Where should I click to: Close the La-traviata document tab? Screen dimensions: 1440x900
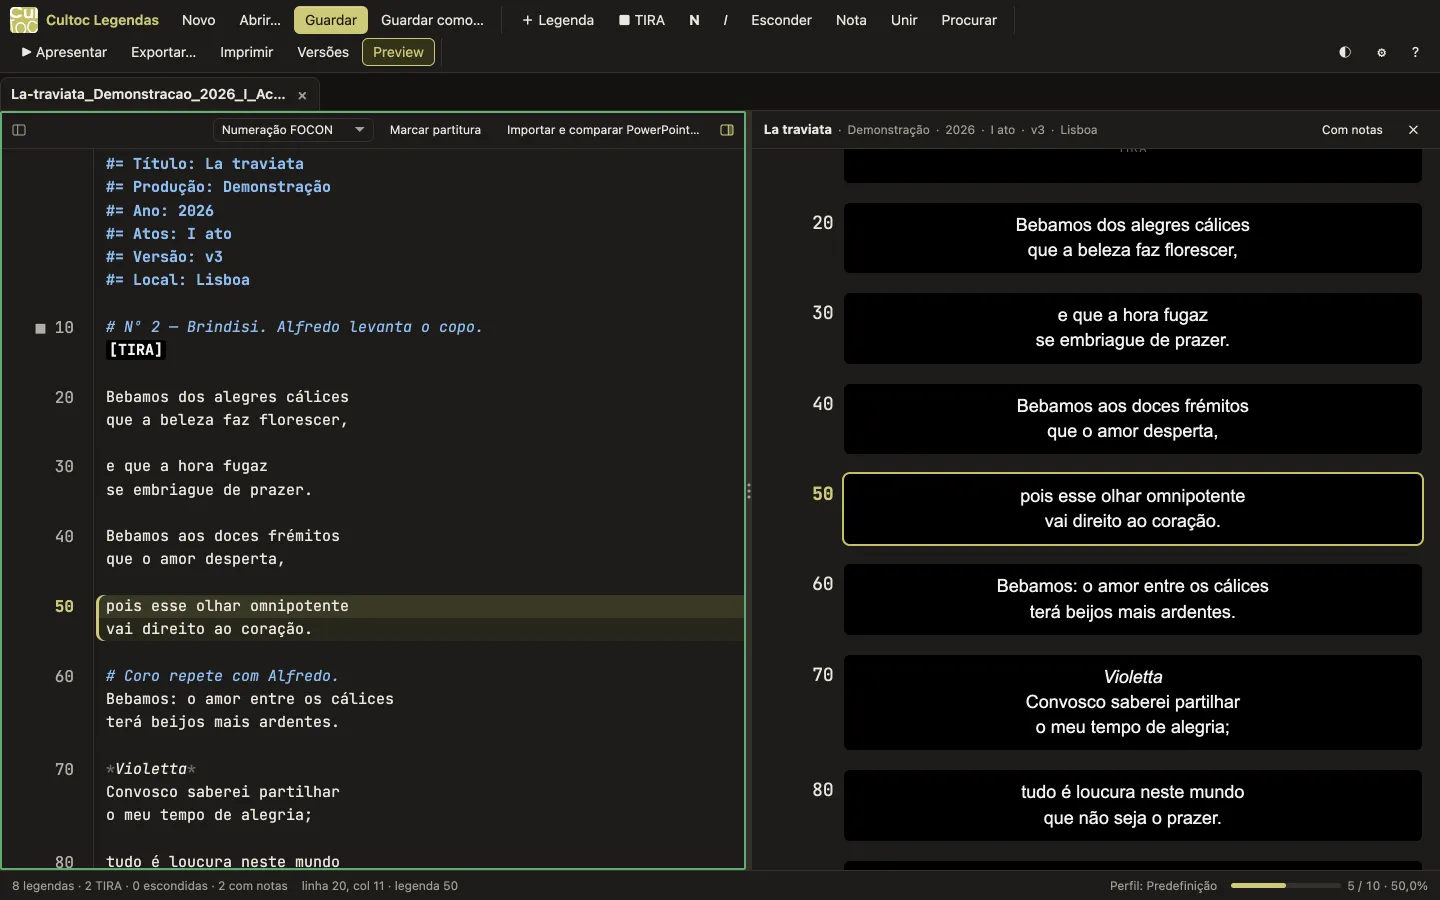302,95
